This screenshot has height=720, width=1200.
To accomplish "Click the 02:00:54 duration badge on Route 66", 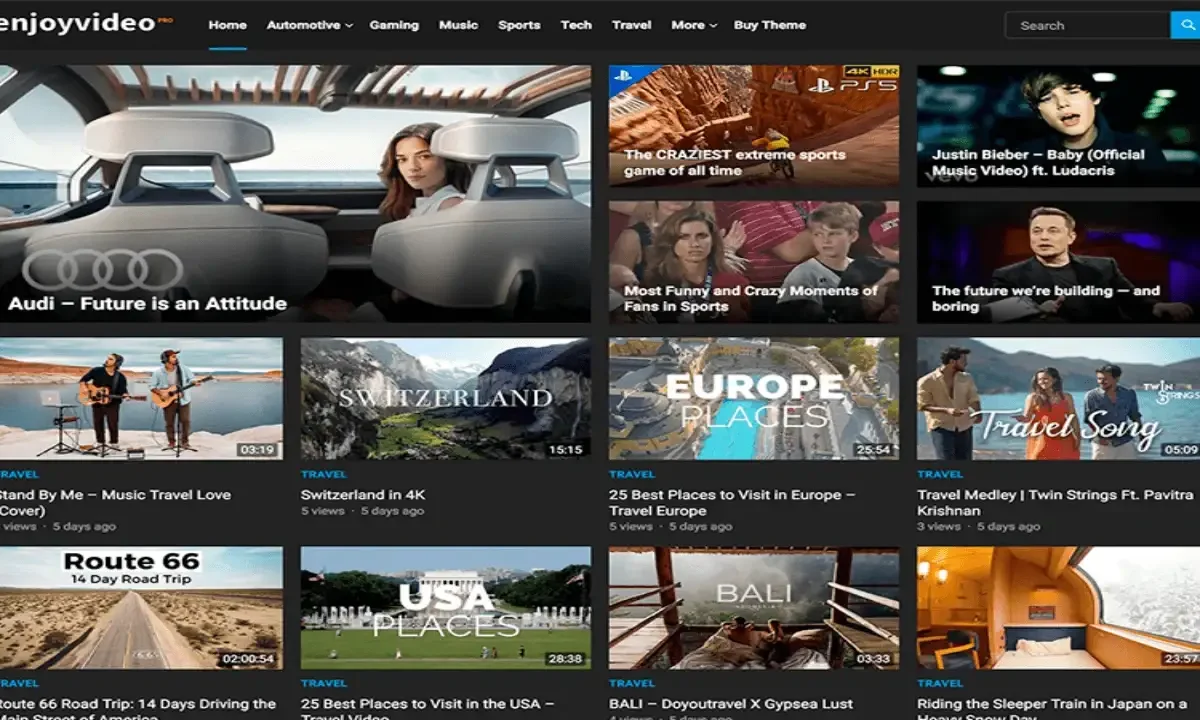I will click(248, 659).
